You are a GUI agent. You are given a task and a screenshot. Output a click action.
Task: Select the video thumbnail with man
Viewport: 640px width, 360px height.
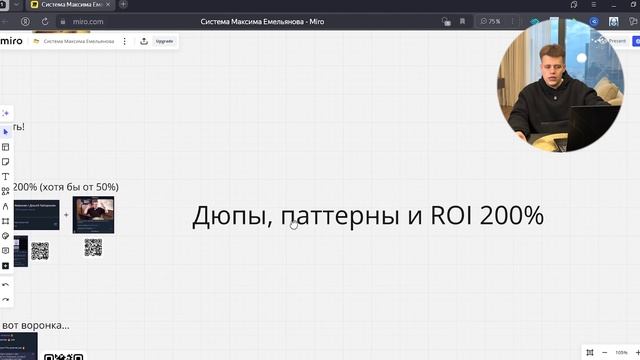click(x=93, y=215)
